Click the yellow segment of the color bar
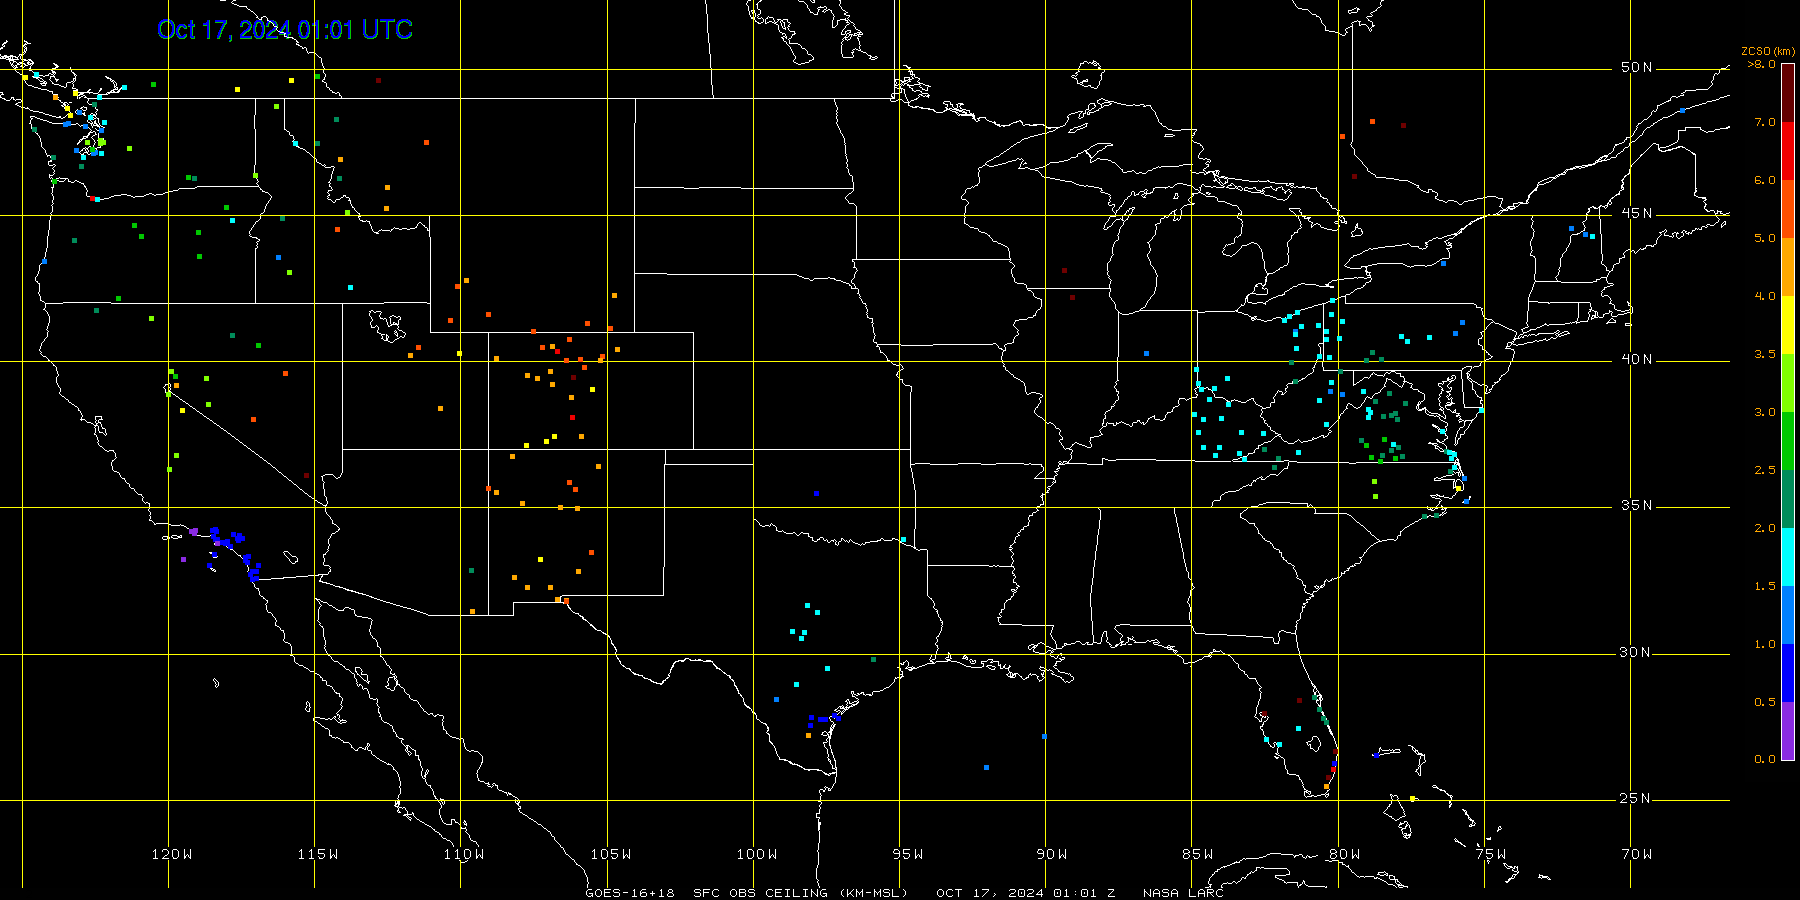The image size is (1800, 900). (x=1788, y=325)
